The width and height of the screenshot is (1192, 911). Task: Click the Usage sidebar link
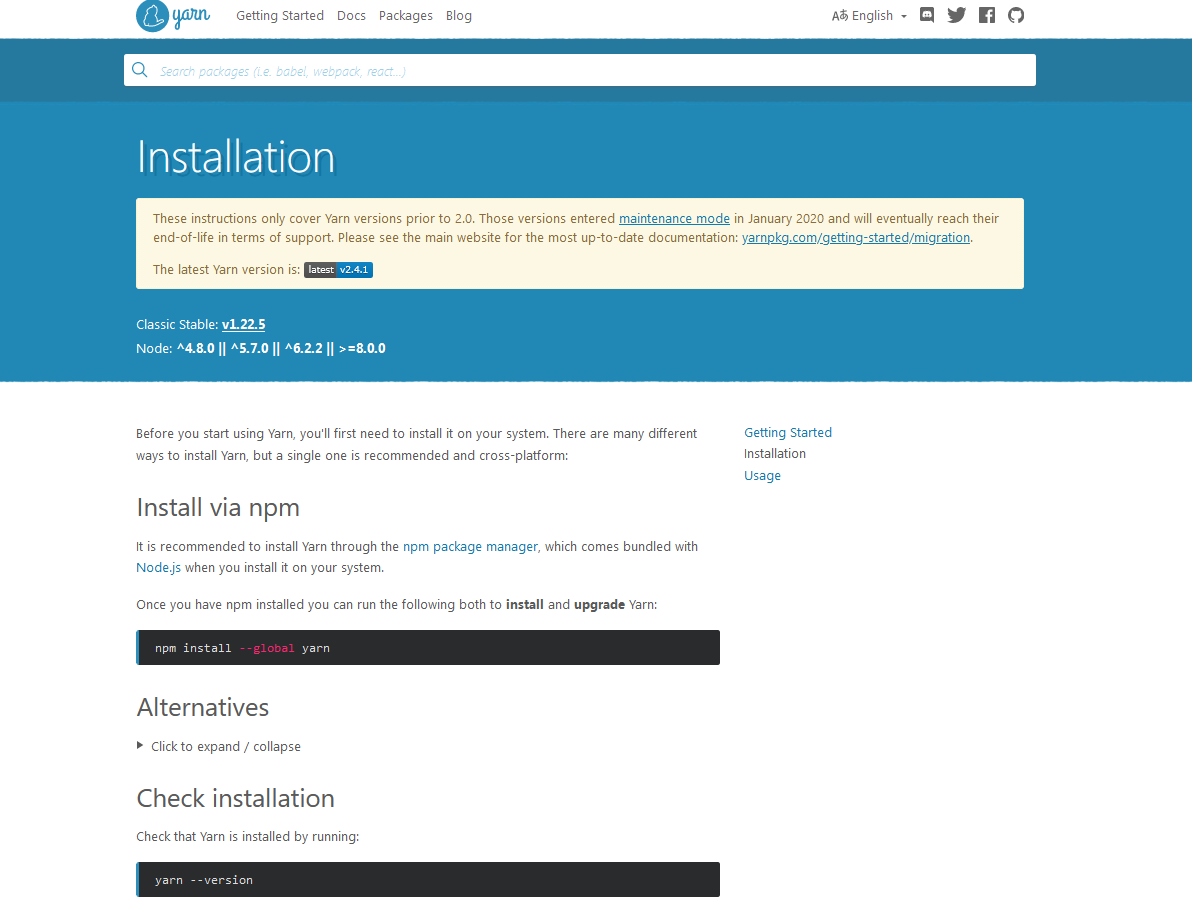[762, 475]
